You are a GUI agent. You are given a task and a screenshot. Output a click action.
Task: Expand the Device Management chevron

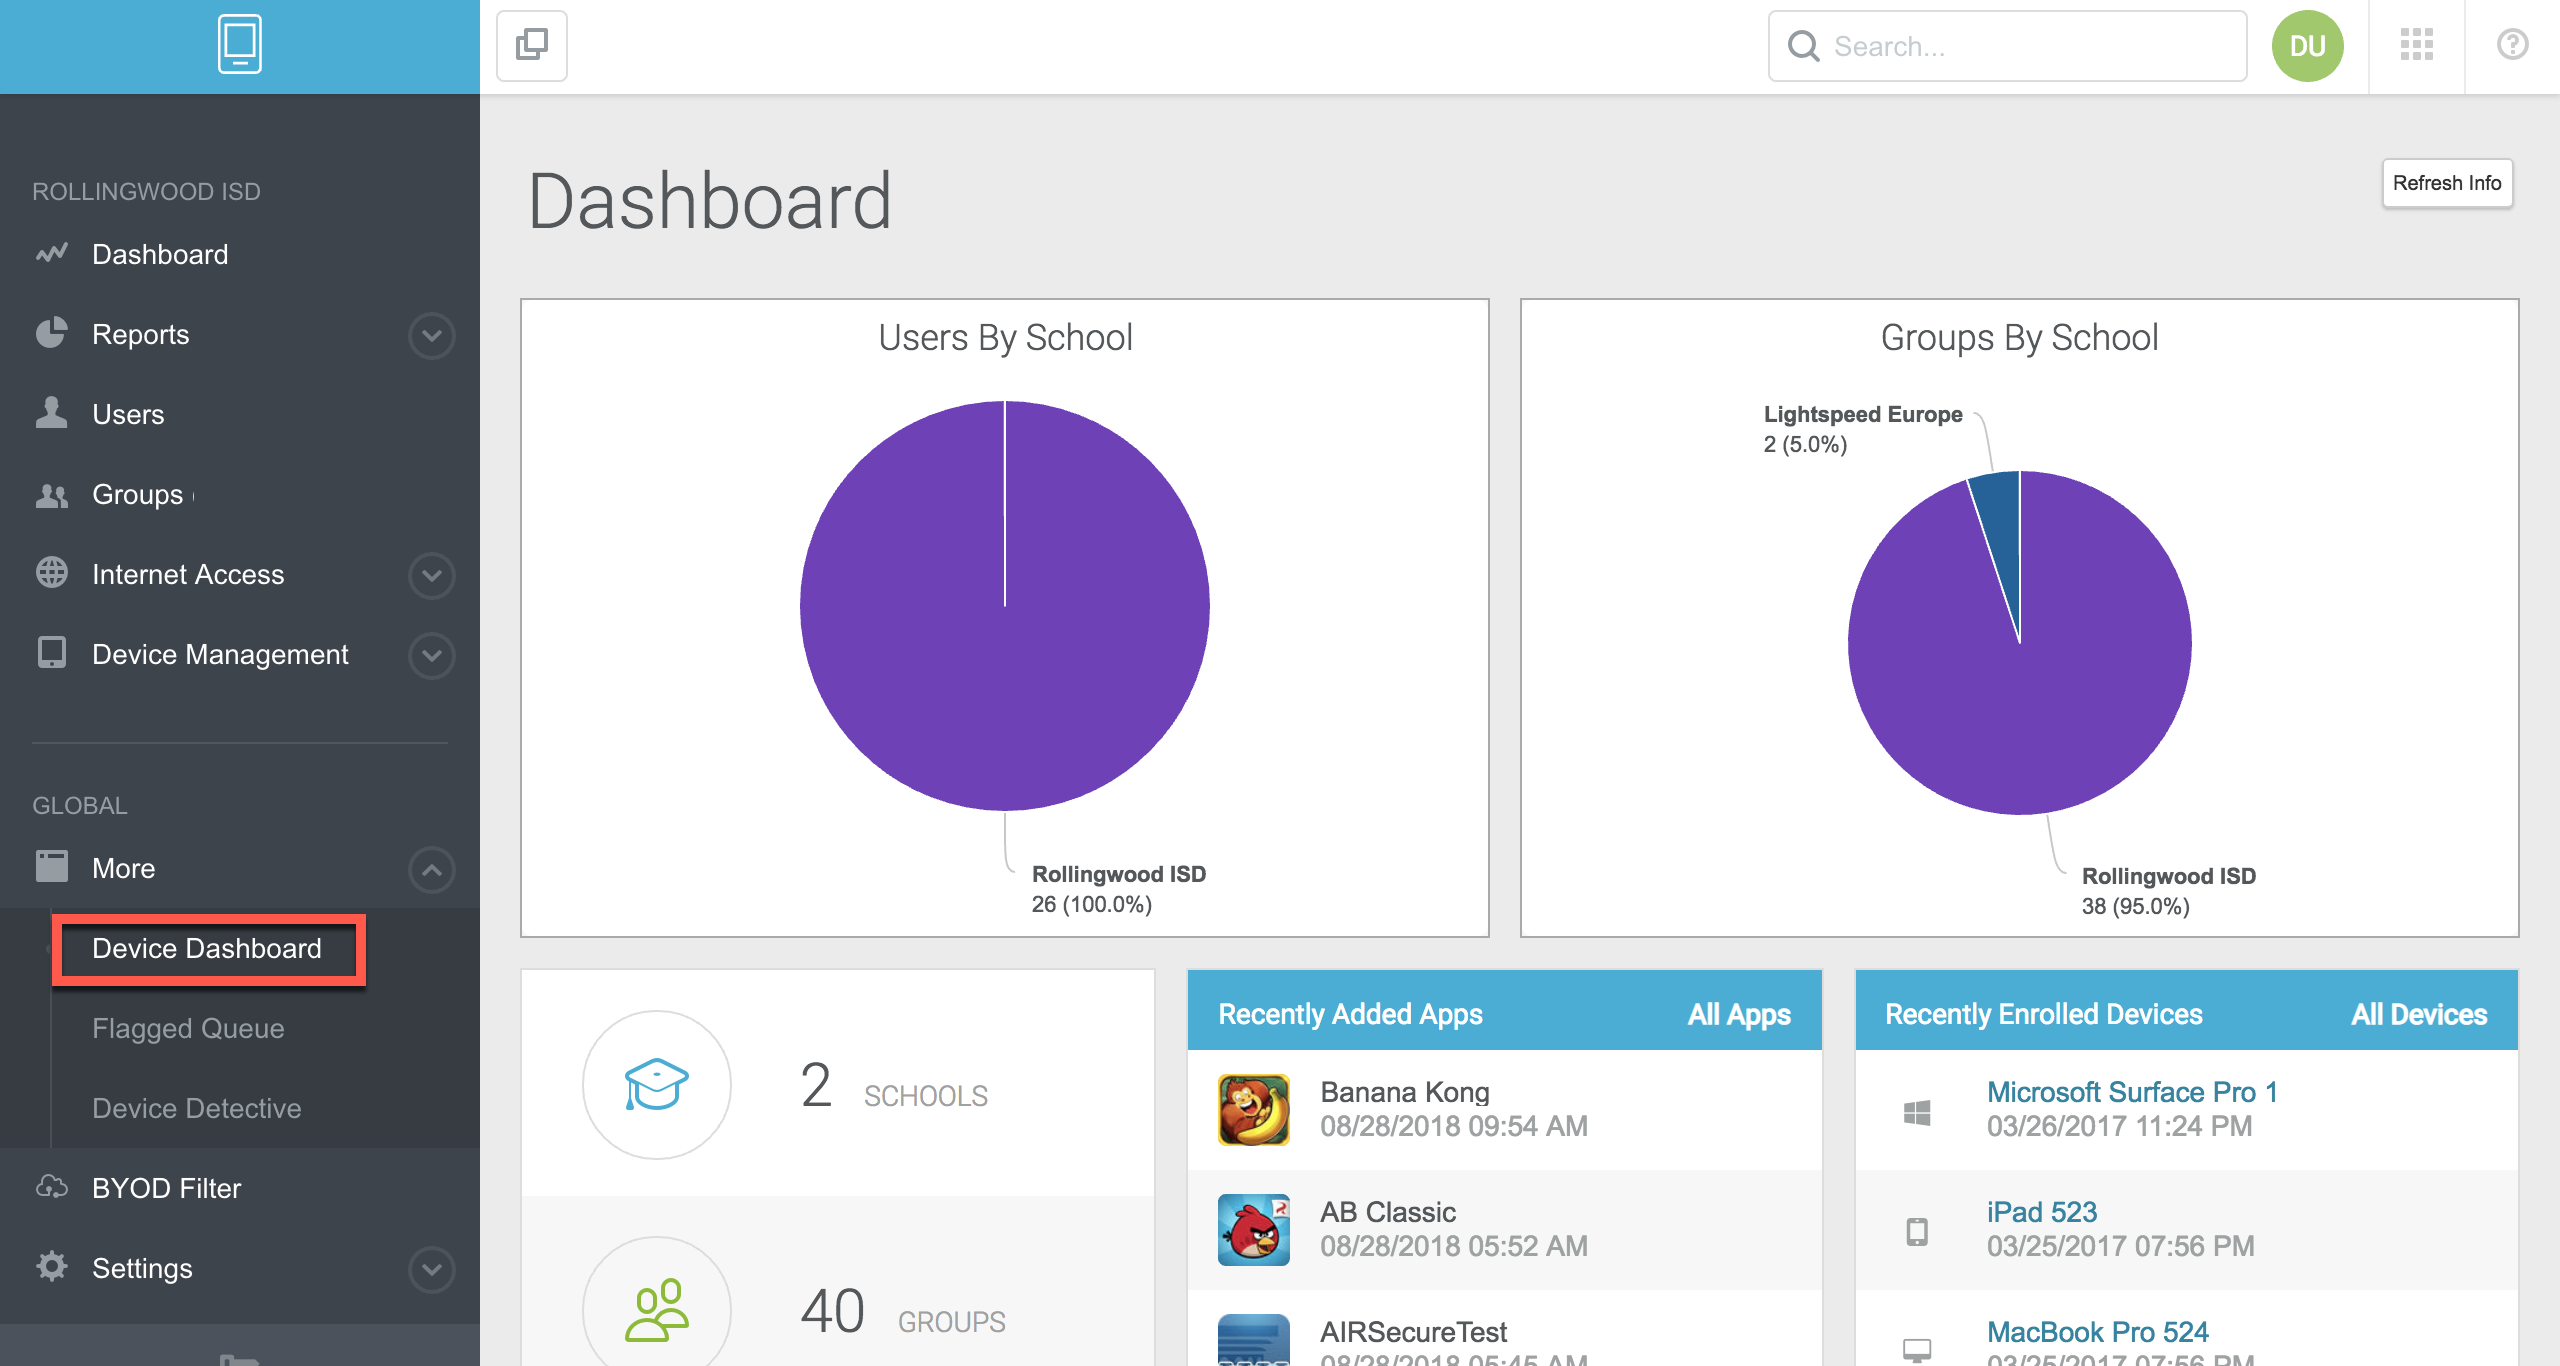[x=431, y=656]
